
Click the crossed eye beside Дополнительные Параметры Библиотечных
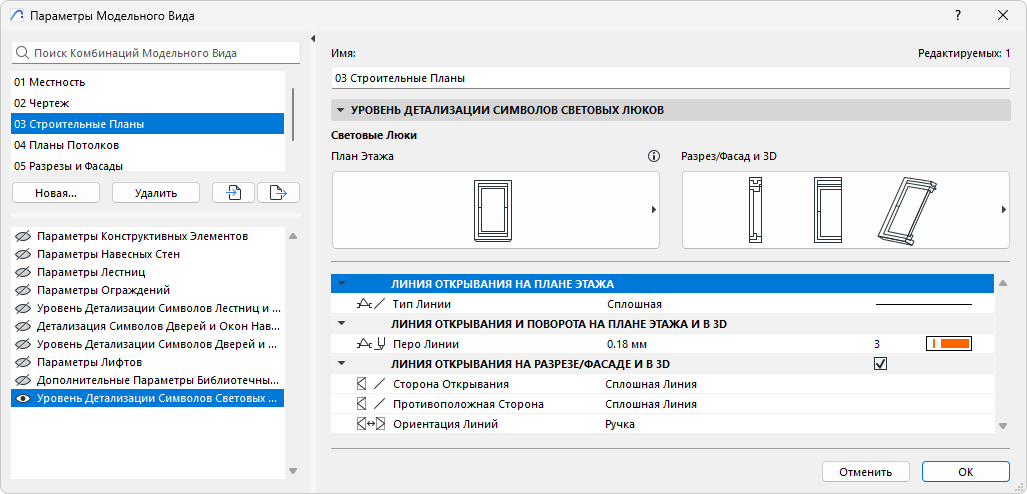(x=24, y=380)
